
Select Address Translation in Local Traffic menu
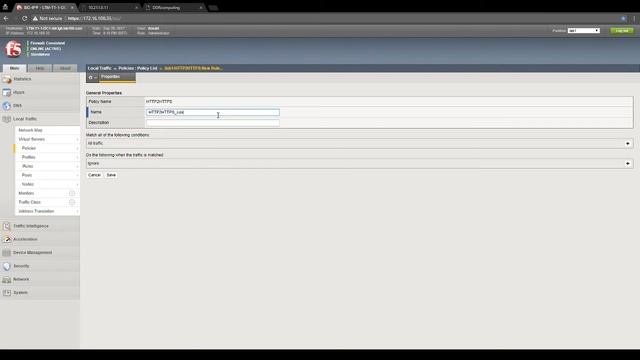click(x=36, y=211)
